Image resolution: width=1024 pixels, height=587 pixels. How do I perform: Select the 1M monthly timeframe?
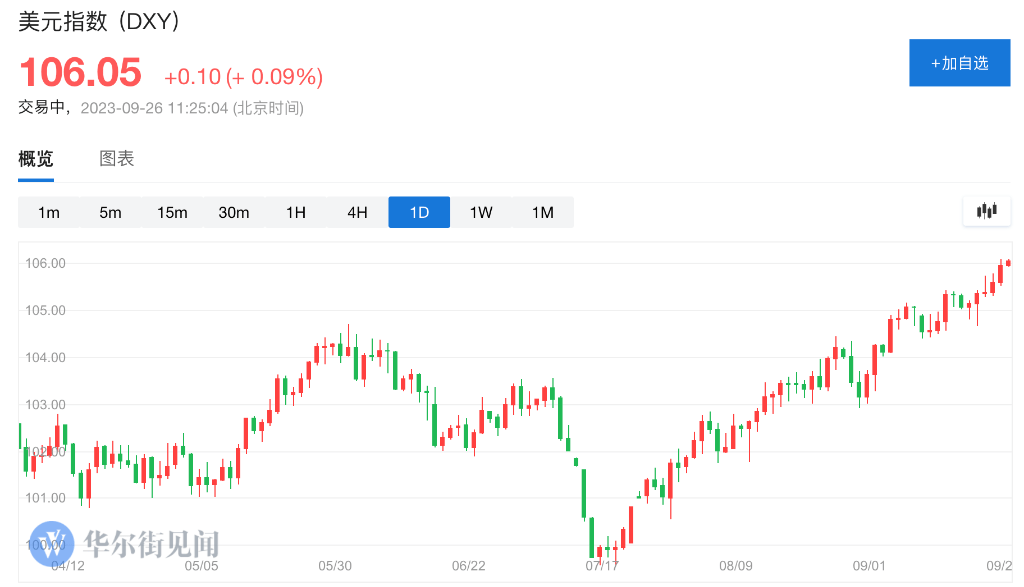[542, 212]
